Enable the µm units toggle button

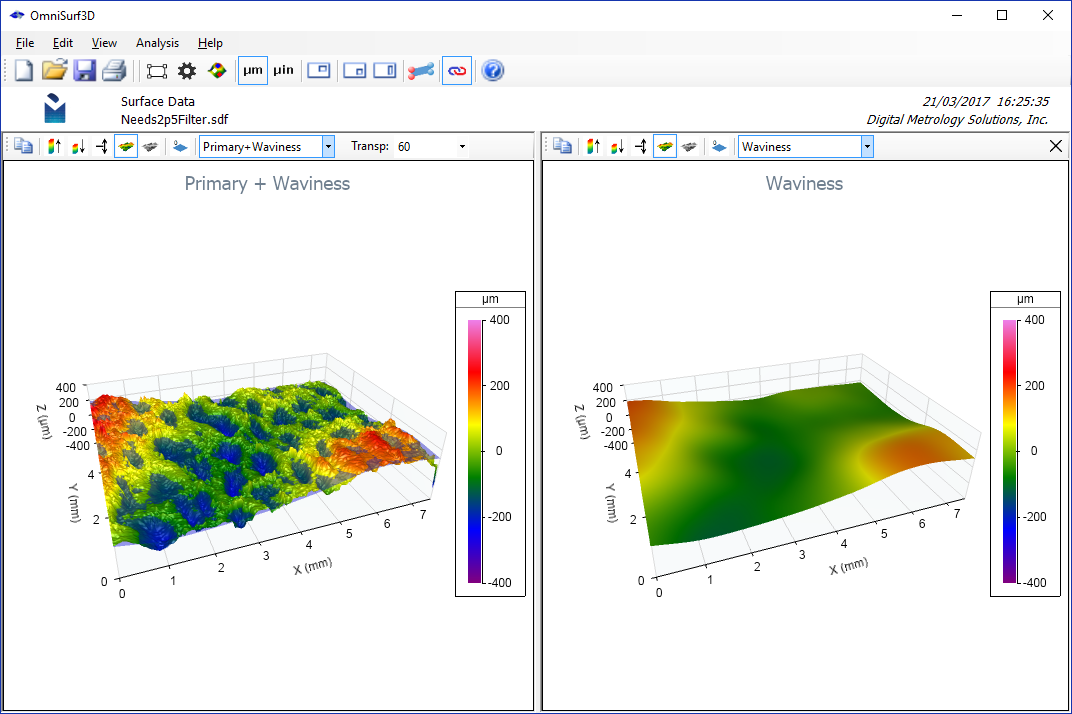(x=252, y=70)
